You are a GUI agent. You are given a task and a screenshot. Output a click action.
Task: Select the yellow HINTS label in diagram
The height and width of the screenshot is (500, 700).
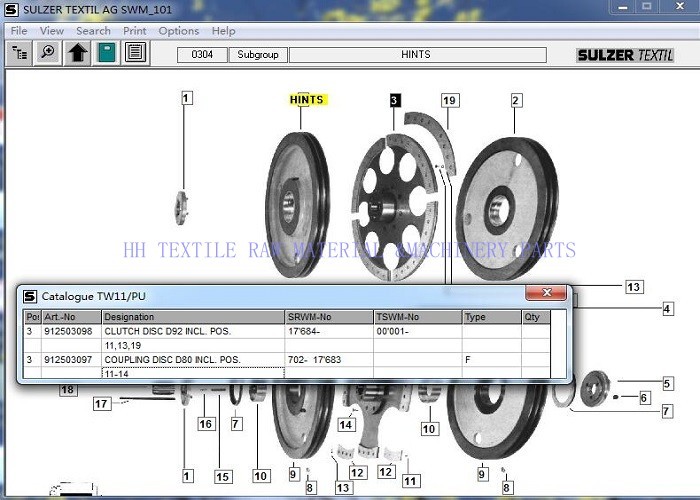(x=308, y=100)
